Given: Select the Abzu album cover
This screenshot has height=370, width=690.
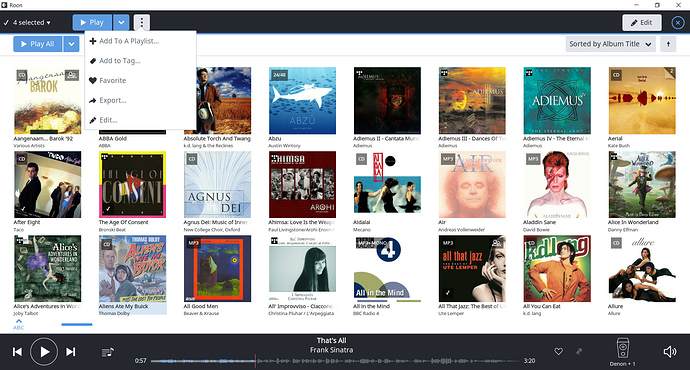Looking at the screenshot, I should point(302,101).
